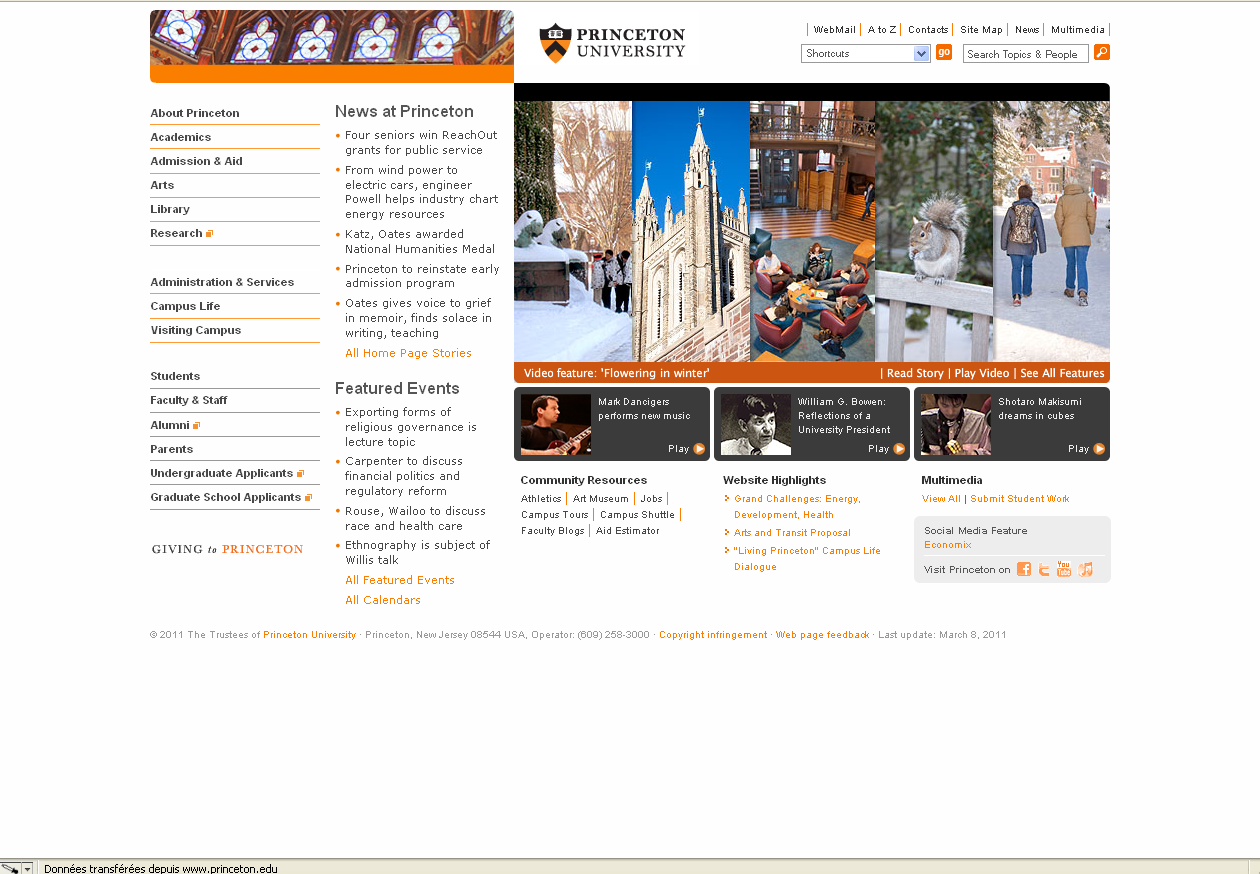
Task: Open Web page feedback link in footer
Action: 822,635
